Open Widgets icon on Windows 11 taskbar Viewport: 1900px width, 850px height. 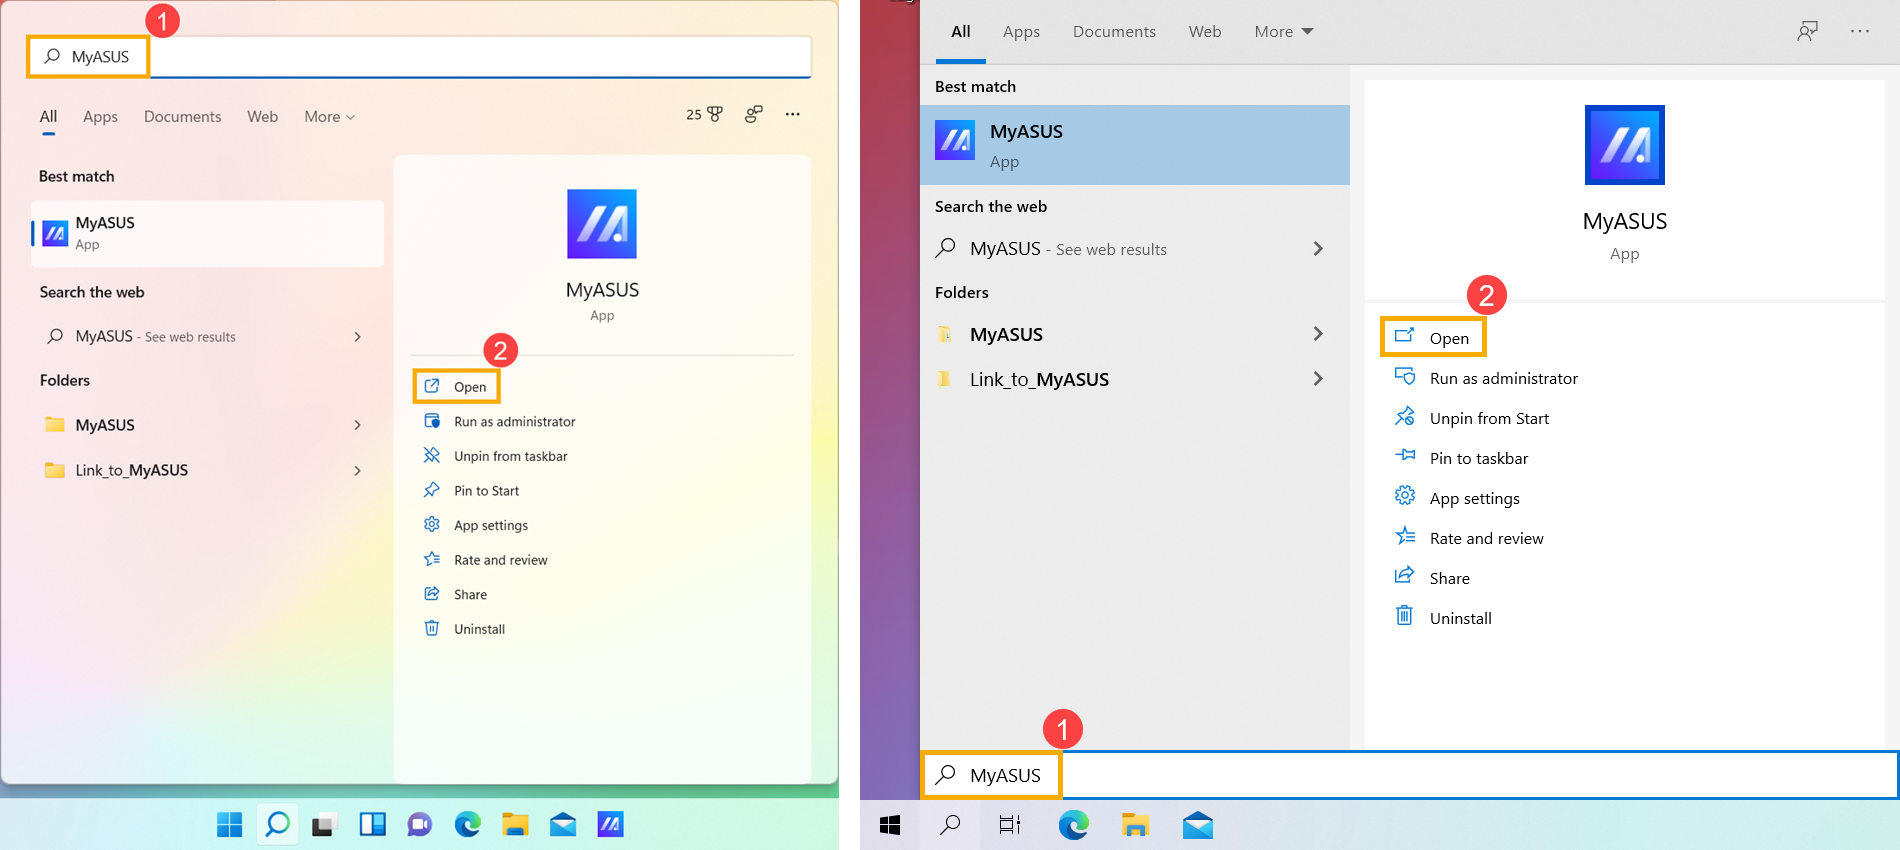click(372, 824)
